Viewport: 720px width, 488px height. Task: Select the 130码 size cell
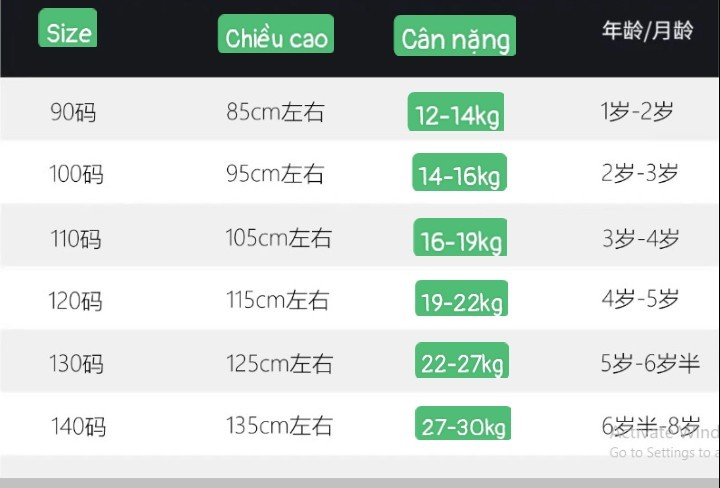76,363
